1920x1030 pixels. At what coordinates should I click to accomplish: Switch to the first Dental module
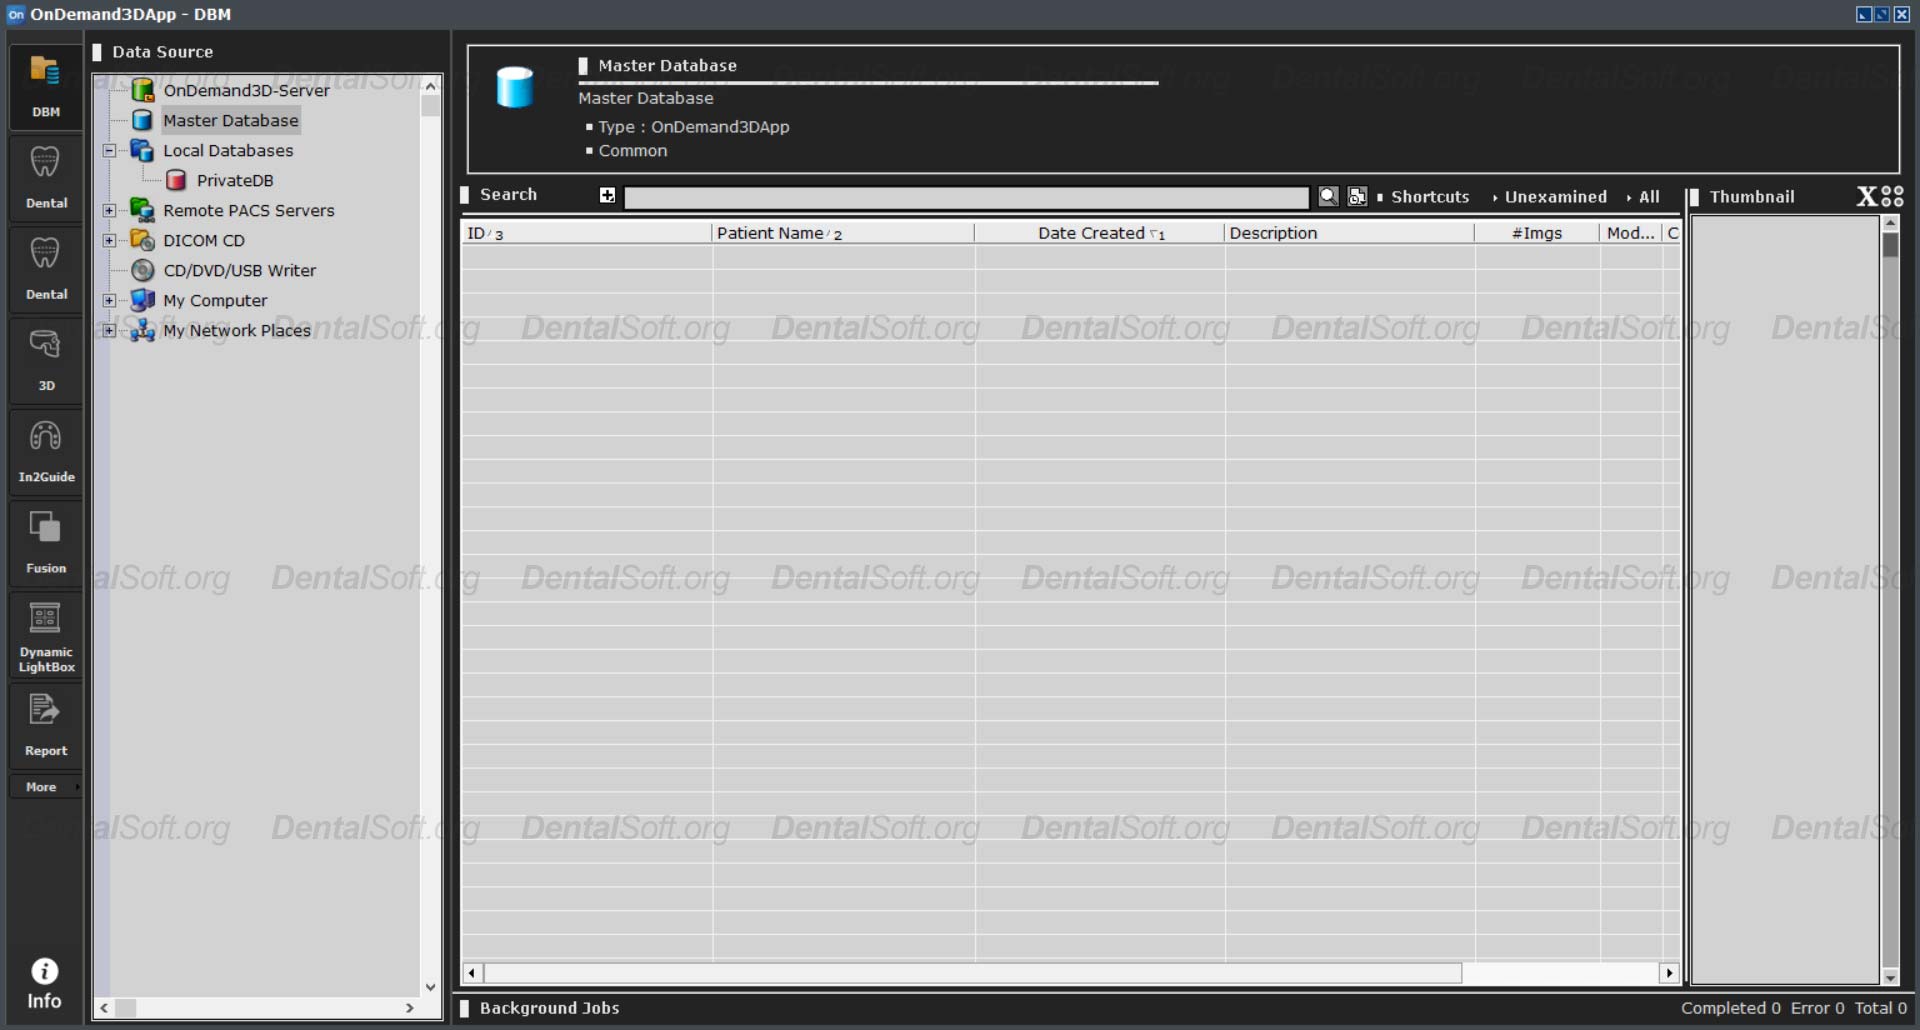(44, 175)
